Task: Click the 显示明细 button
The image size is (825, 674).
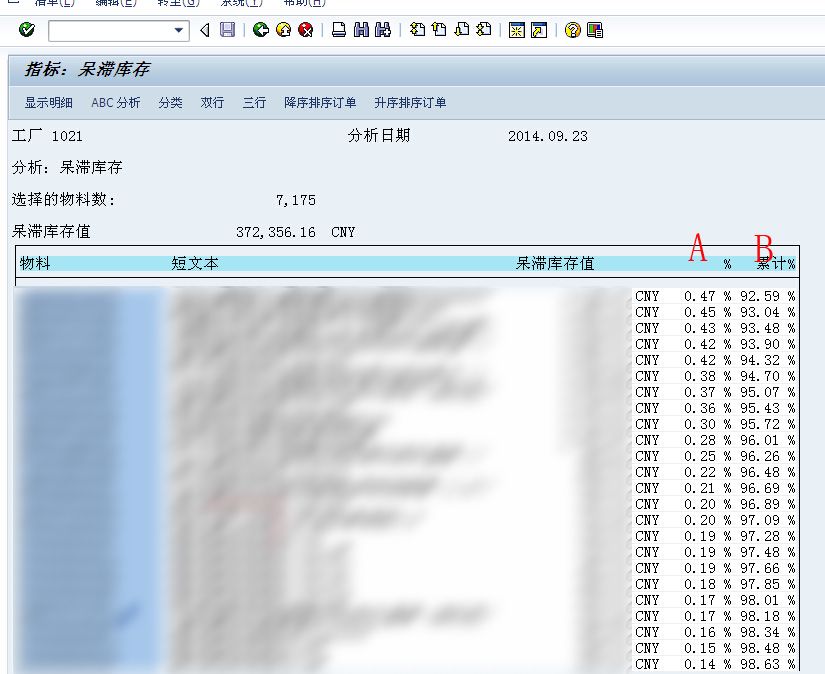Action: (49, 103)
